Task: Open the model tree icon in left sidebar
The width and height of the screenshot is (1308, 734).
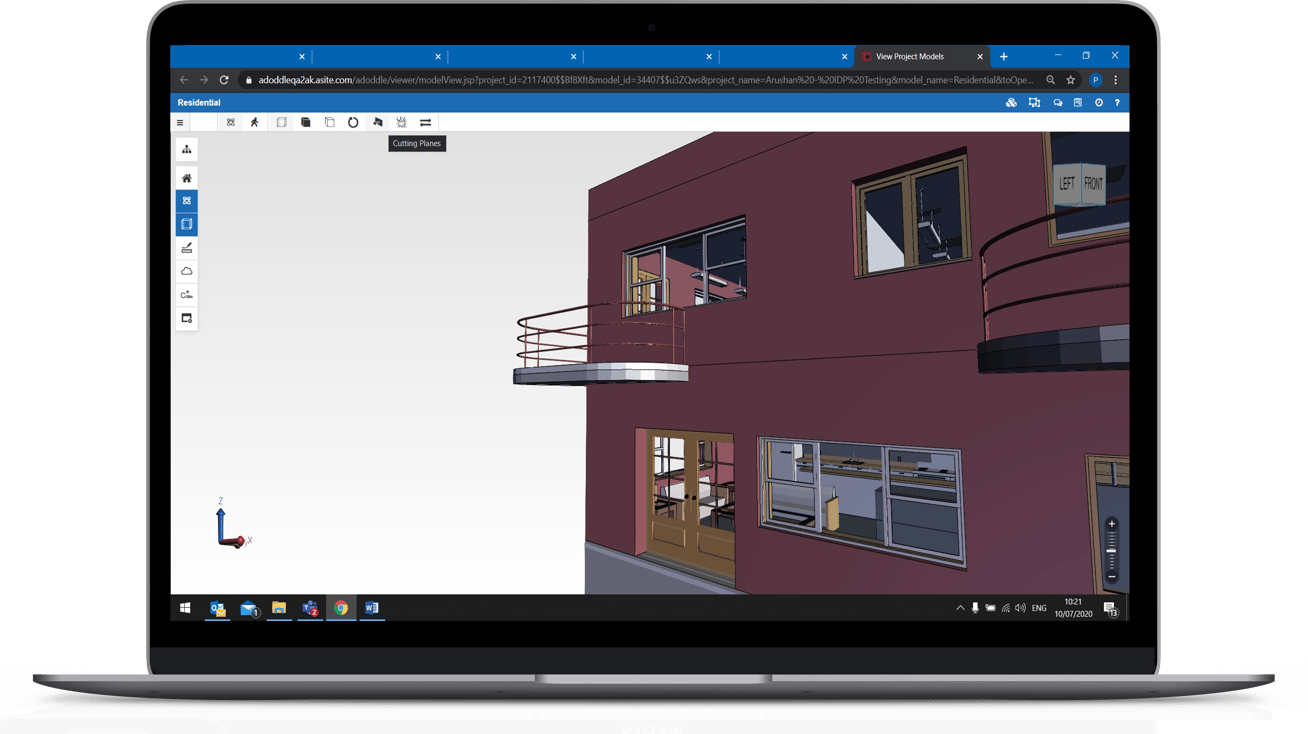Action: click(186, 148)
